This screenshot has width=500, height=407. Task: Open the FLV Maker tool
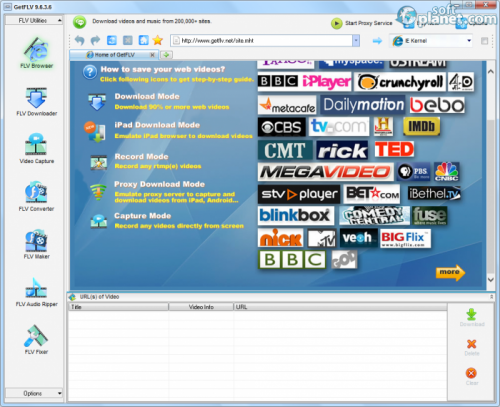coord(36,244)
